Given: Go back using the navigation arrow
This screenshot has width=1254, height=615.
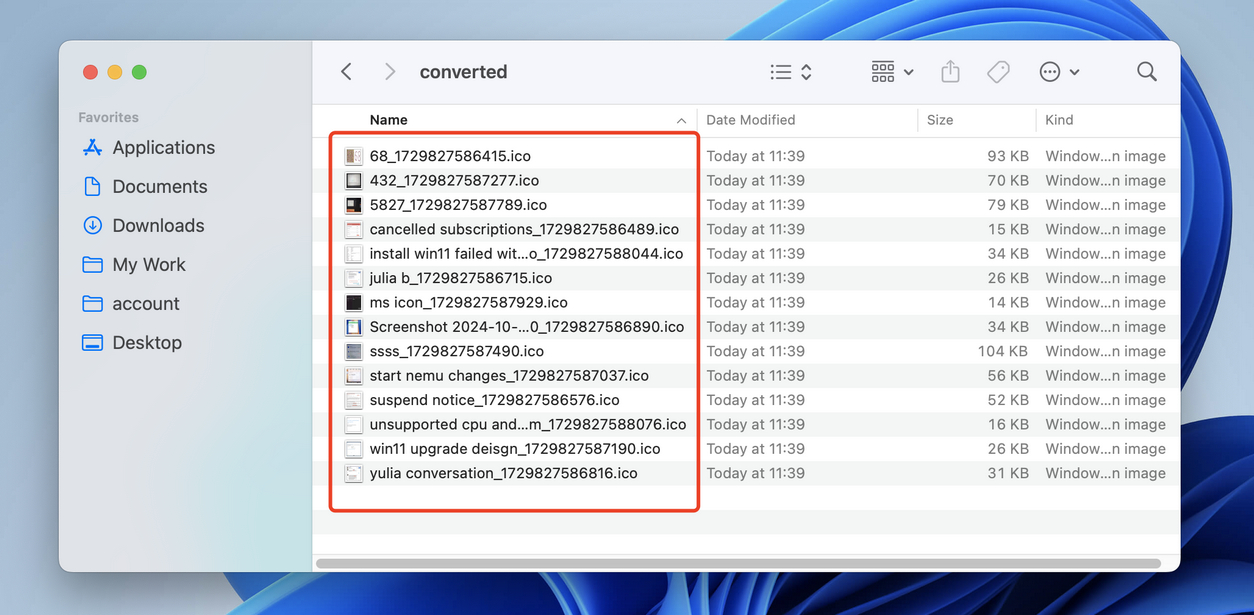Looking at the screenshot, I should click(x=345, y=71).
